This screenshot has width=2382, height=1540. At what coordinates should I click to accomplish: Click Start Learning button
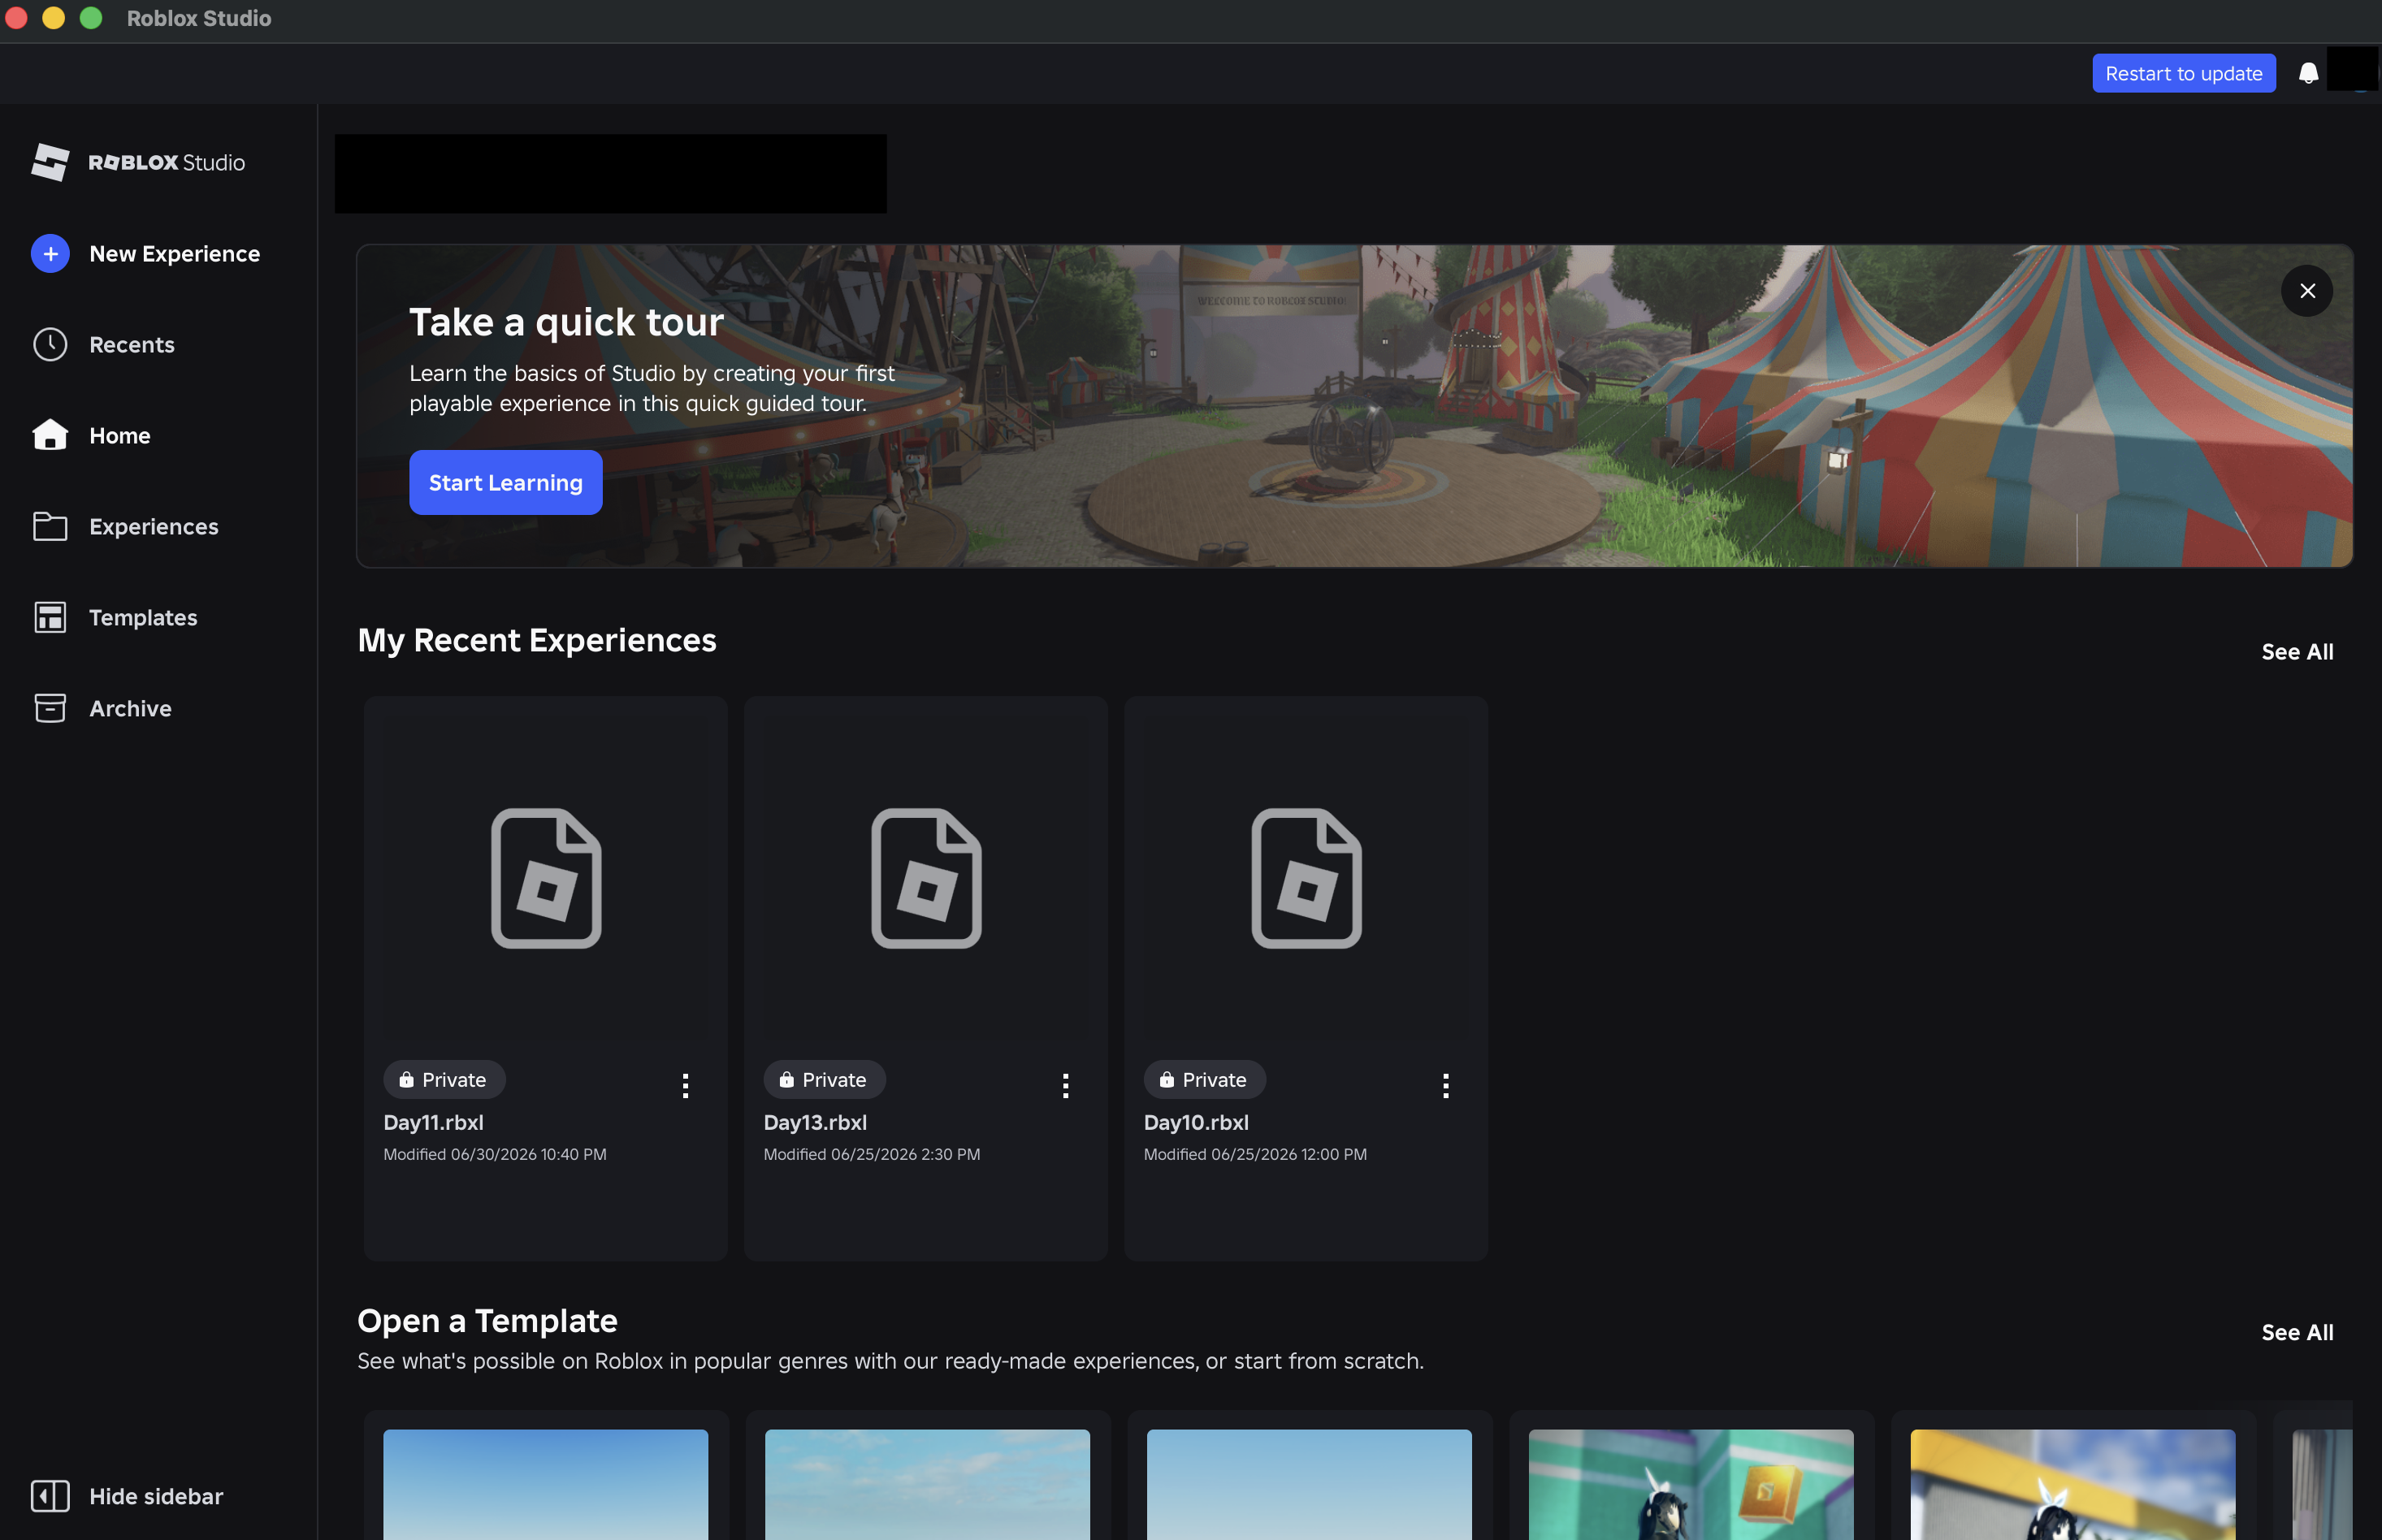(x=505, y=483)
